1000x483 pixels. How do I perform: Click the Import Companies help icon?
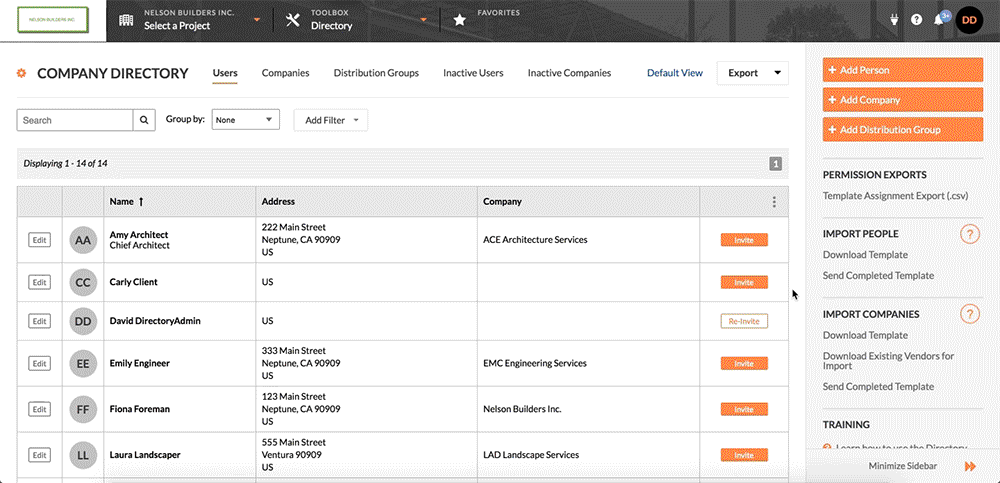tap(969, 314)
